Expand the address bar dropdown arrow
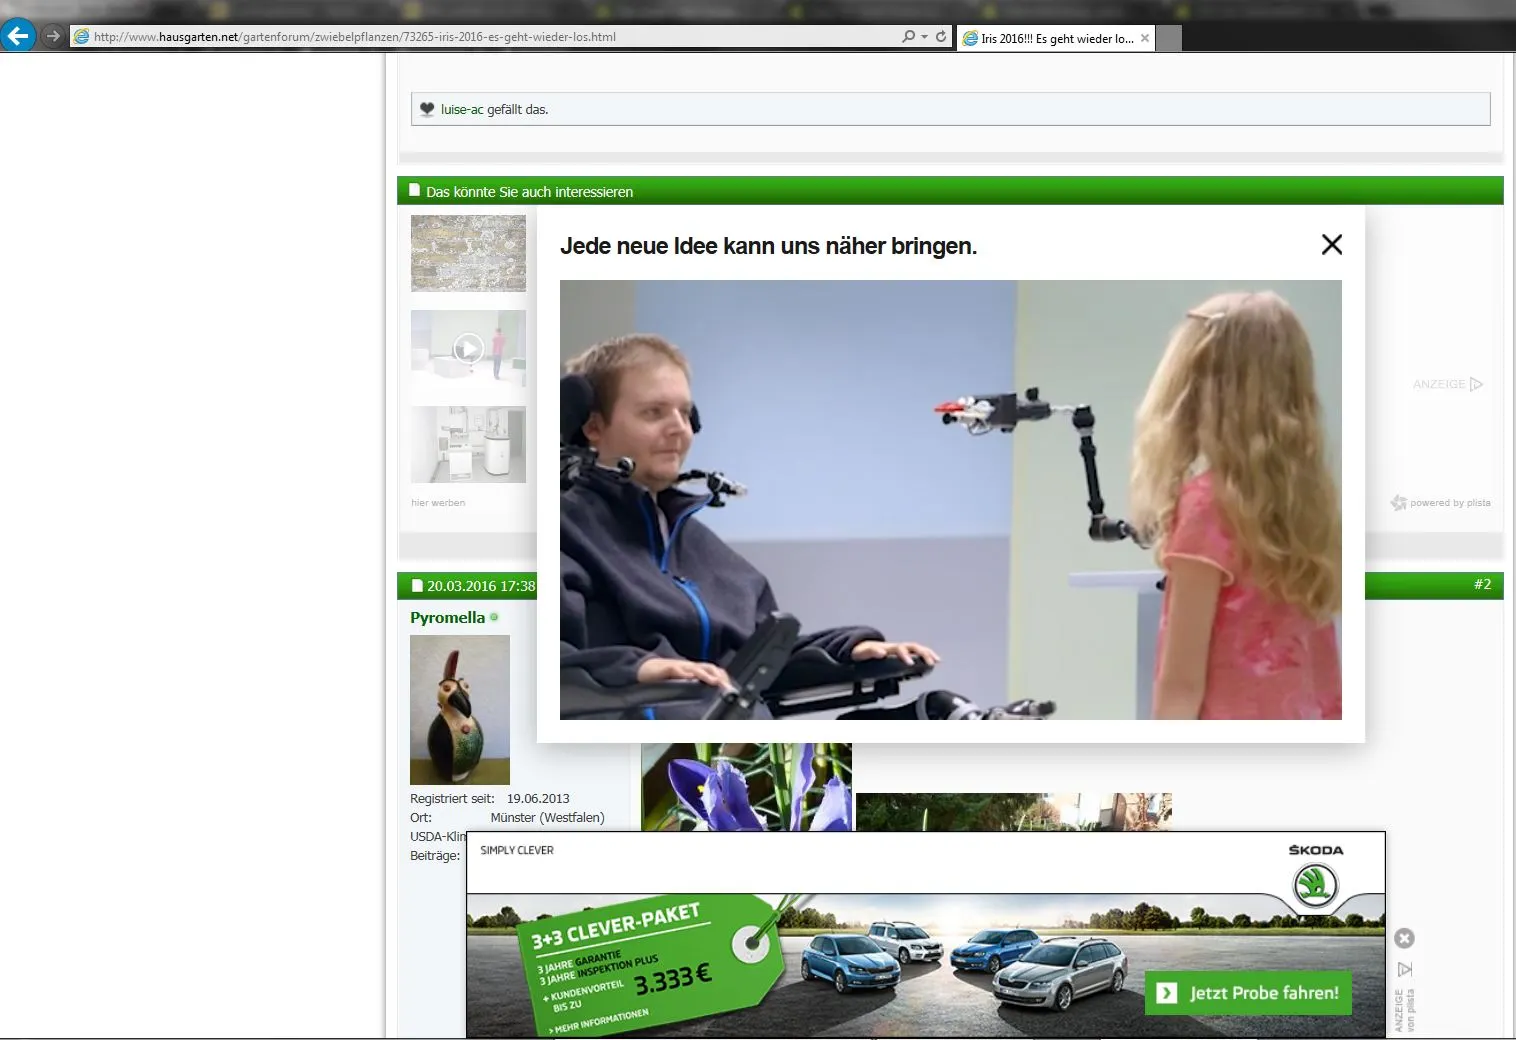The width and height of the screenshot is (1516, 1040). 924,37
